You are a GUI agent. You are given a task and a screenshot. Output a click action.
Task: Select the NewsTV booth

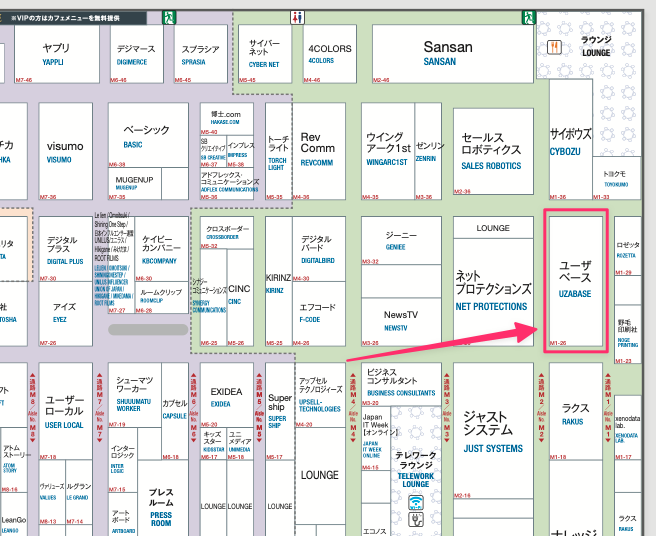tap(401, 322)
